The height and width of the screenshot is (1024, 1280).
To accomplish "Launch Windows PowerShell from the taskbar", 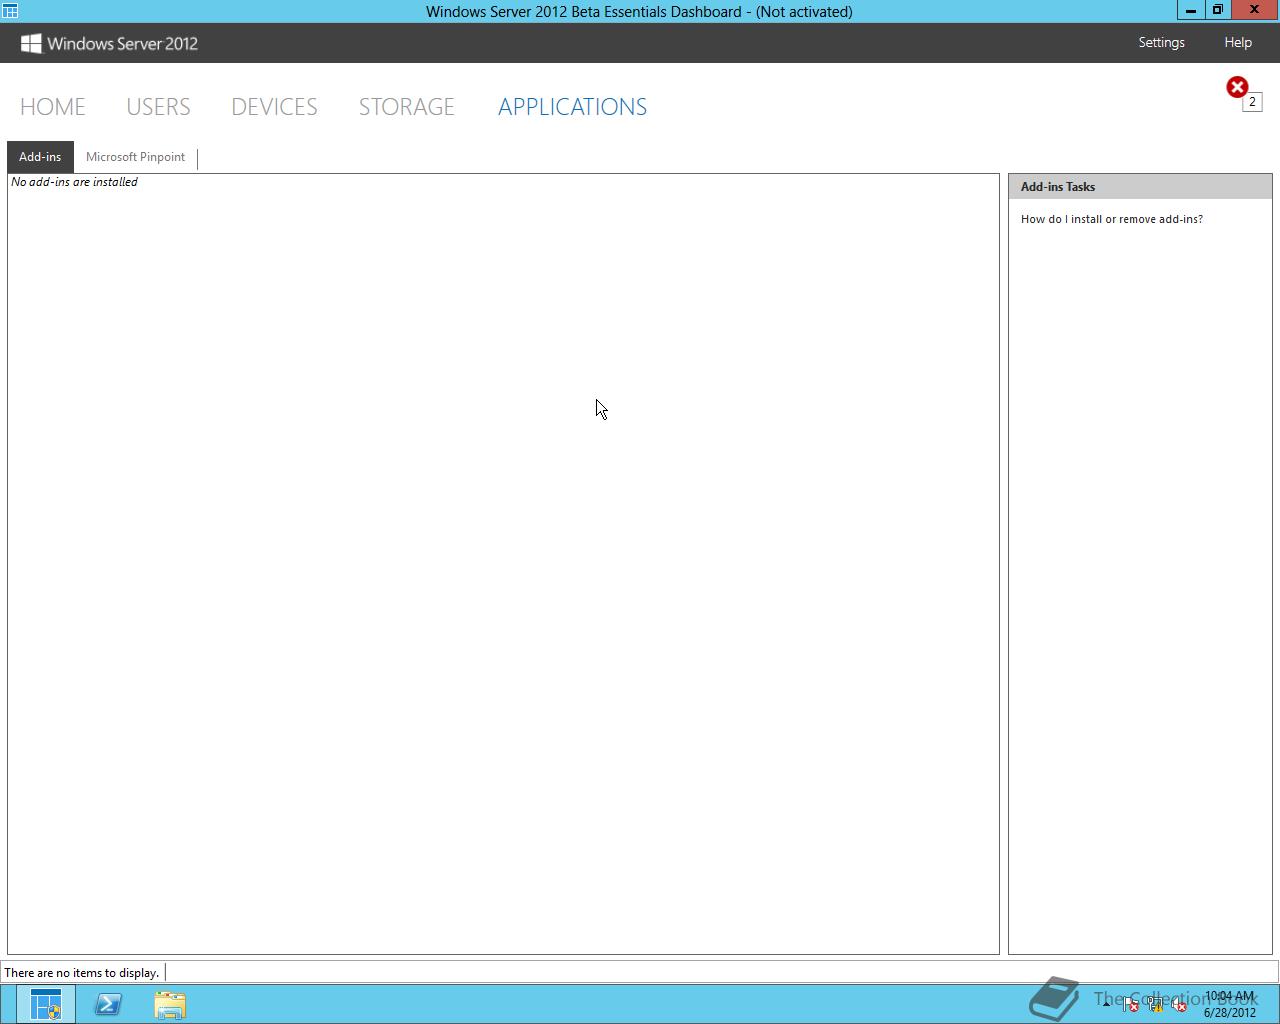I will [108, 1004].
